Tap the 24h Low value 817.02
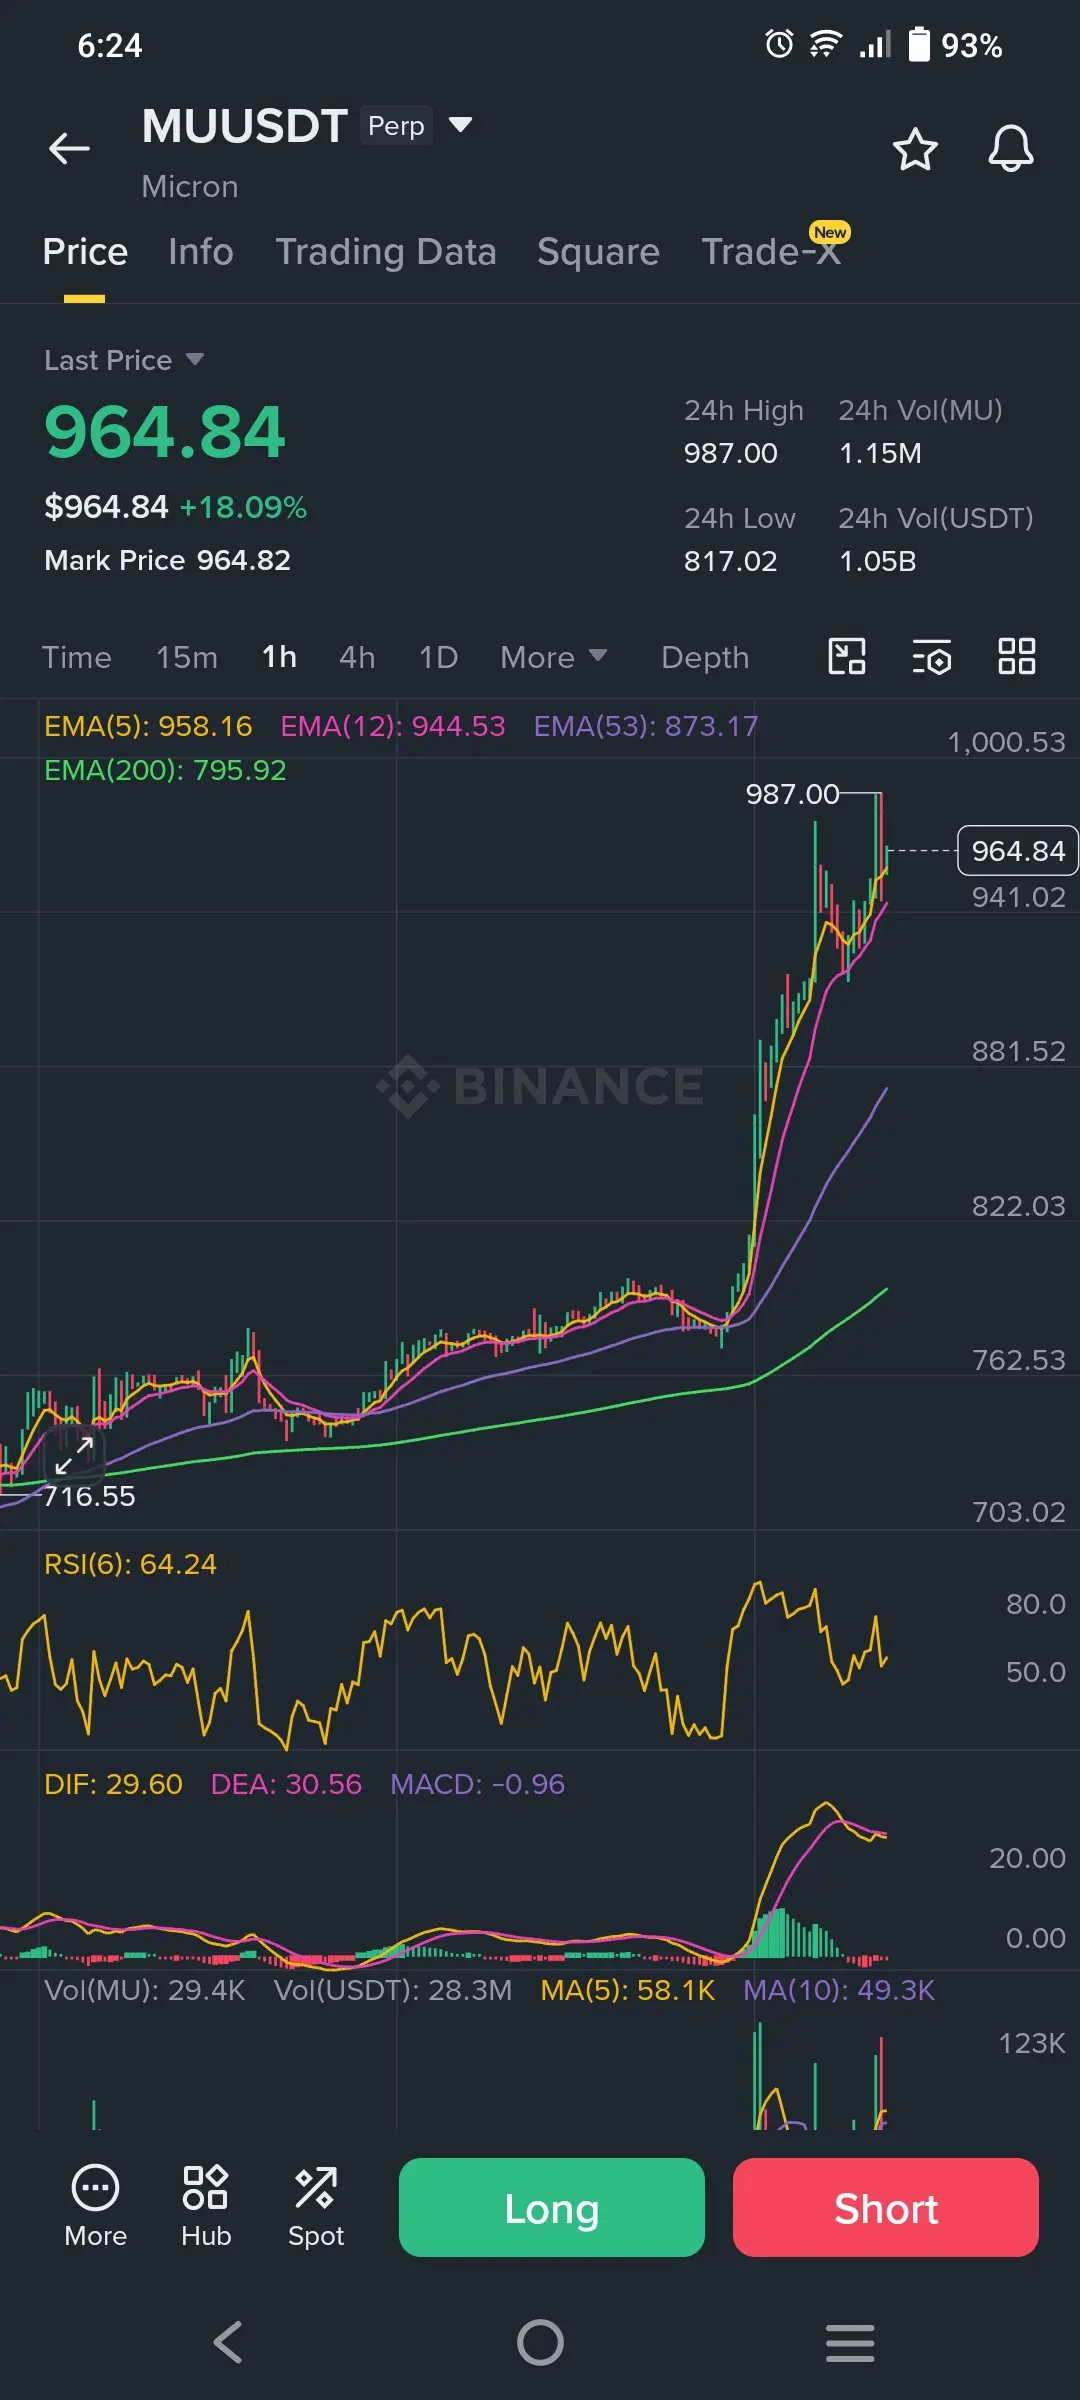 pos(730,561)
